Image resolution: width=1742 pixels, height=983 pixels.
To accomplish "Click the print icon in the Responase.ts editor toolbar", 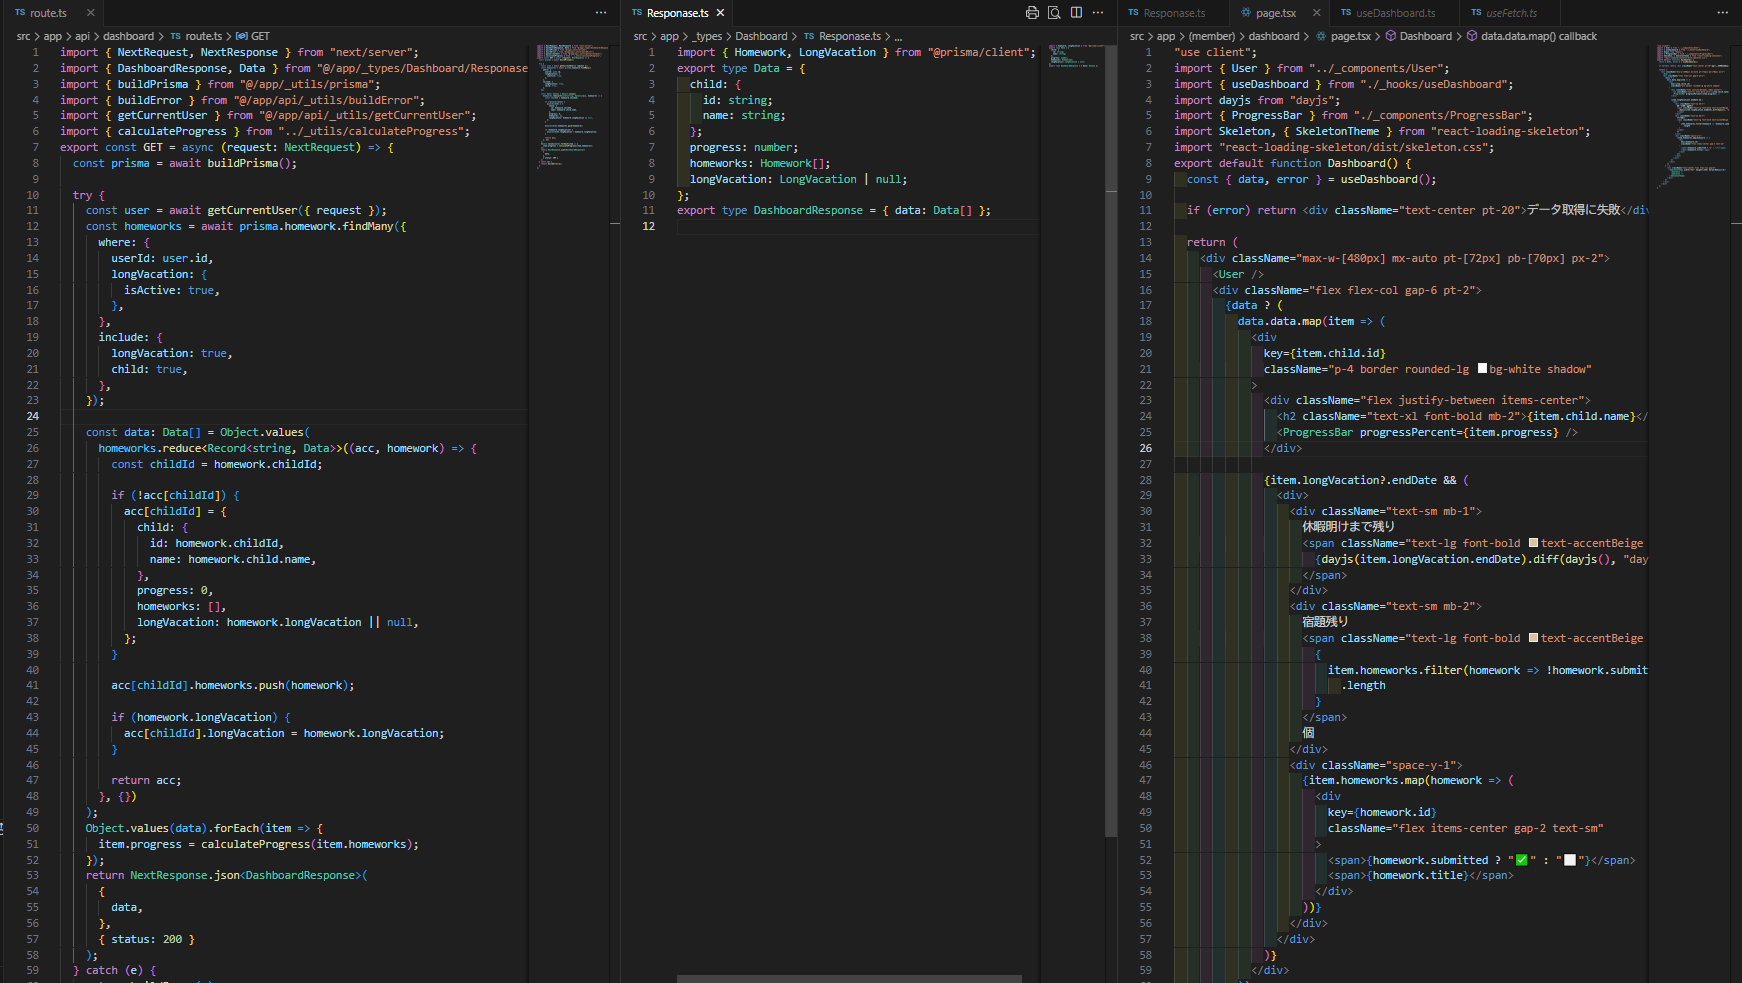I will 1032,13.
